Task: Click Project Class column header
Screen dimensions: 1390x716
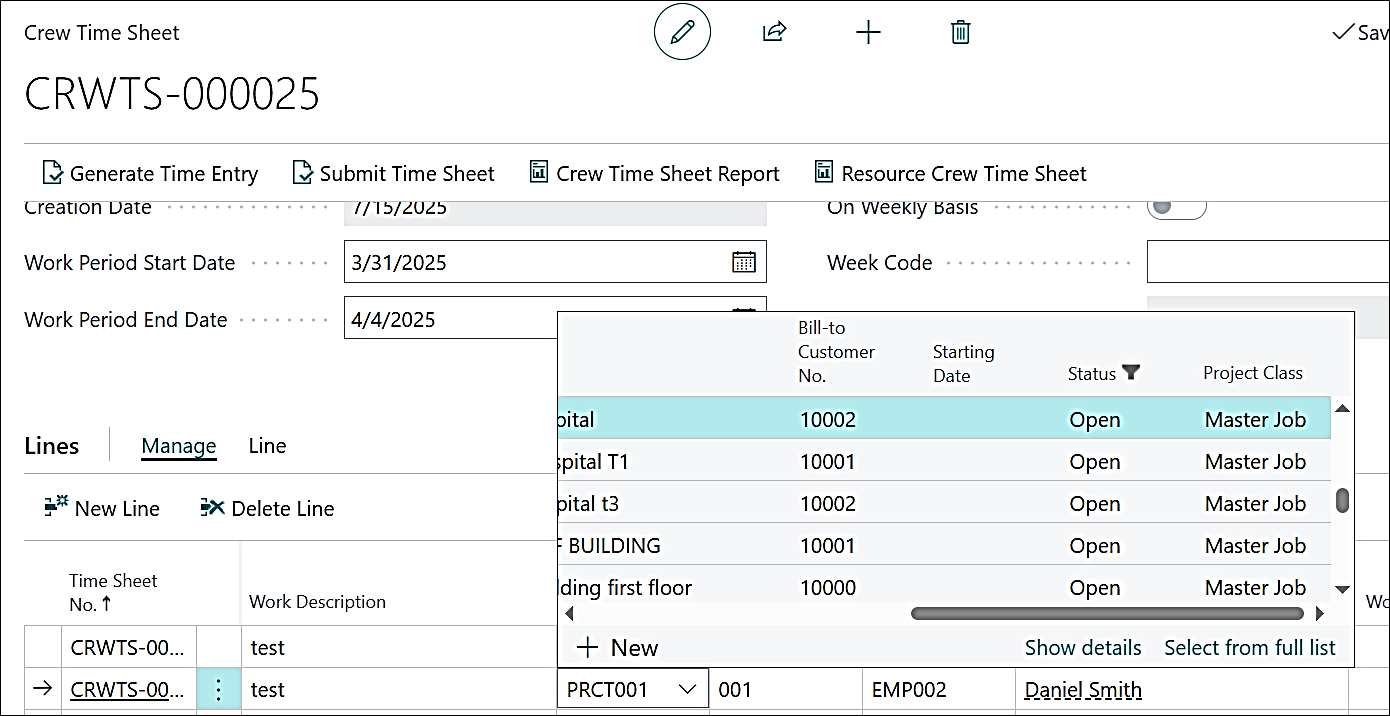Action: [x=1253, y=373]
